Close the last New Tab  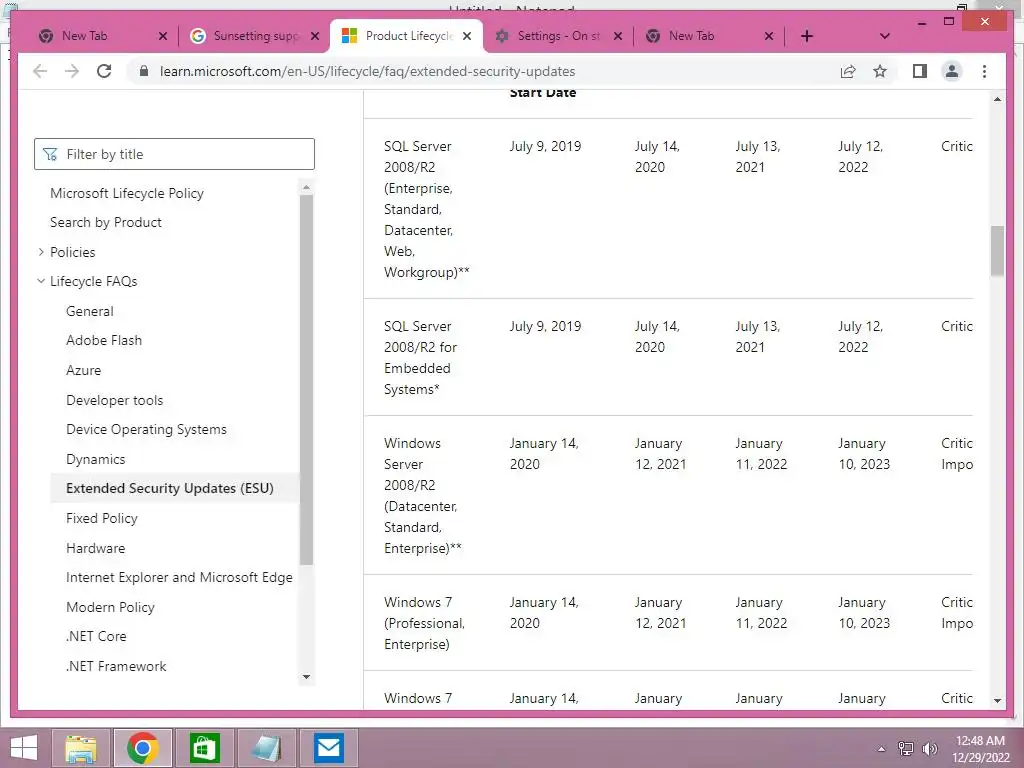pos(769,36)
